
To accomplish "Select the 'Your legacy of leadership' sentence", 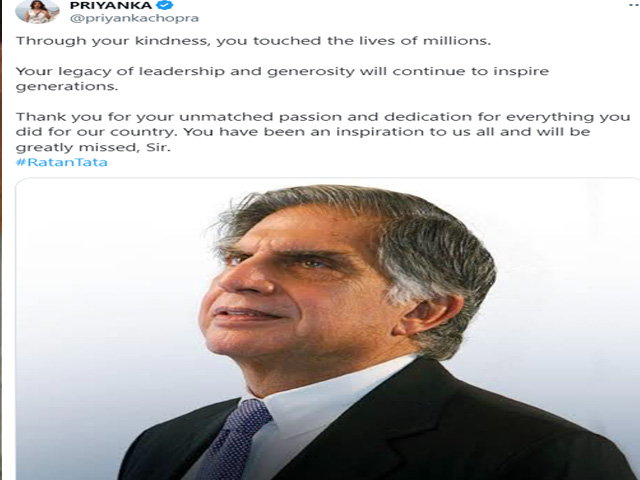I will click(282, 78).
